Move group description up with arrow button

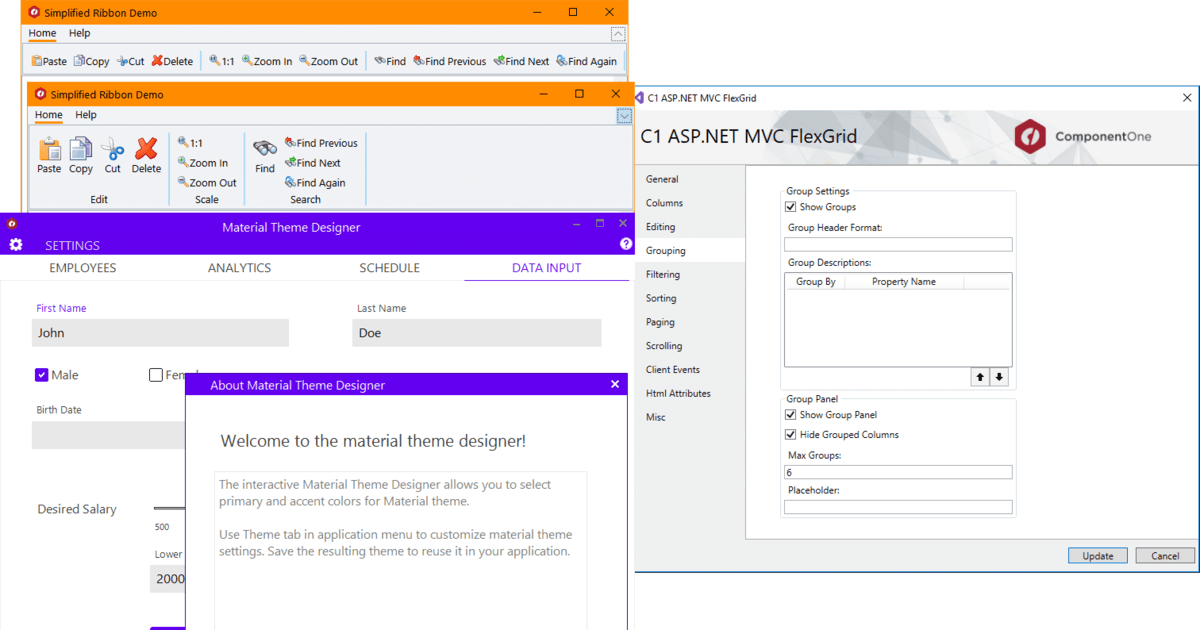pos(980,377)
